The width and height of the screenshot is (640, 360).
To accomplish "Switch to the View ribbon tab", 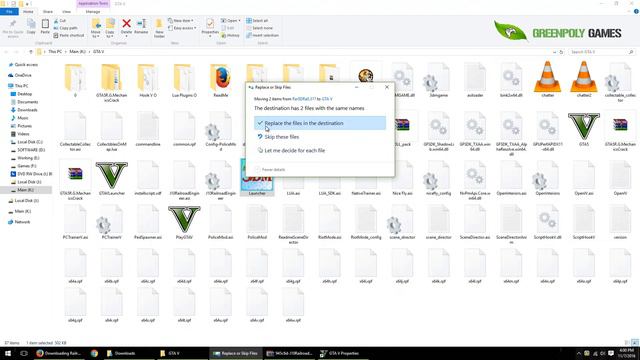I will coord(67,11).
